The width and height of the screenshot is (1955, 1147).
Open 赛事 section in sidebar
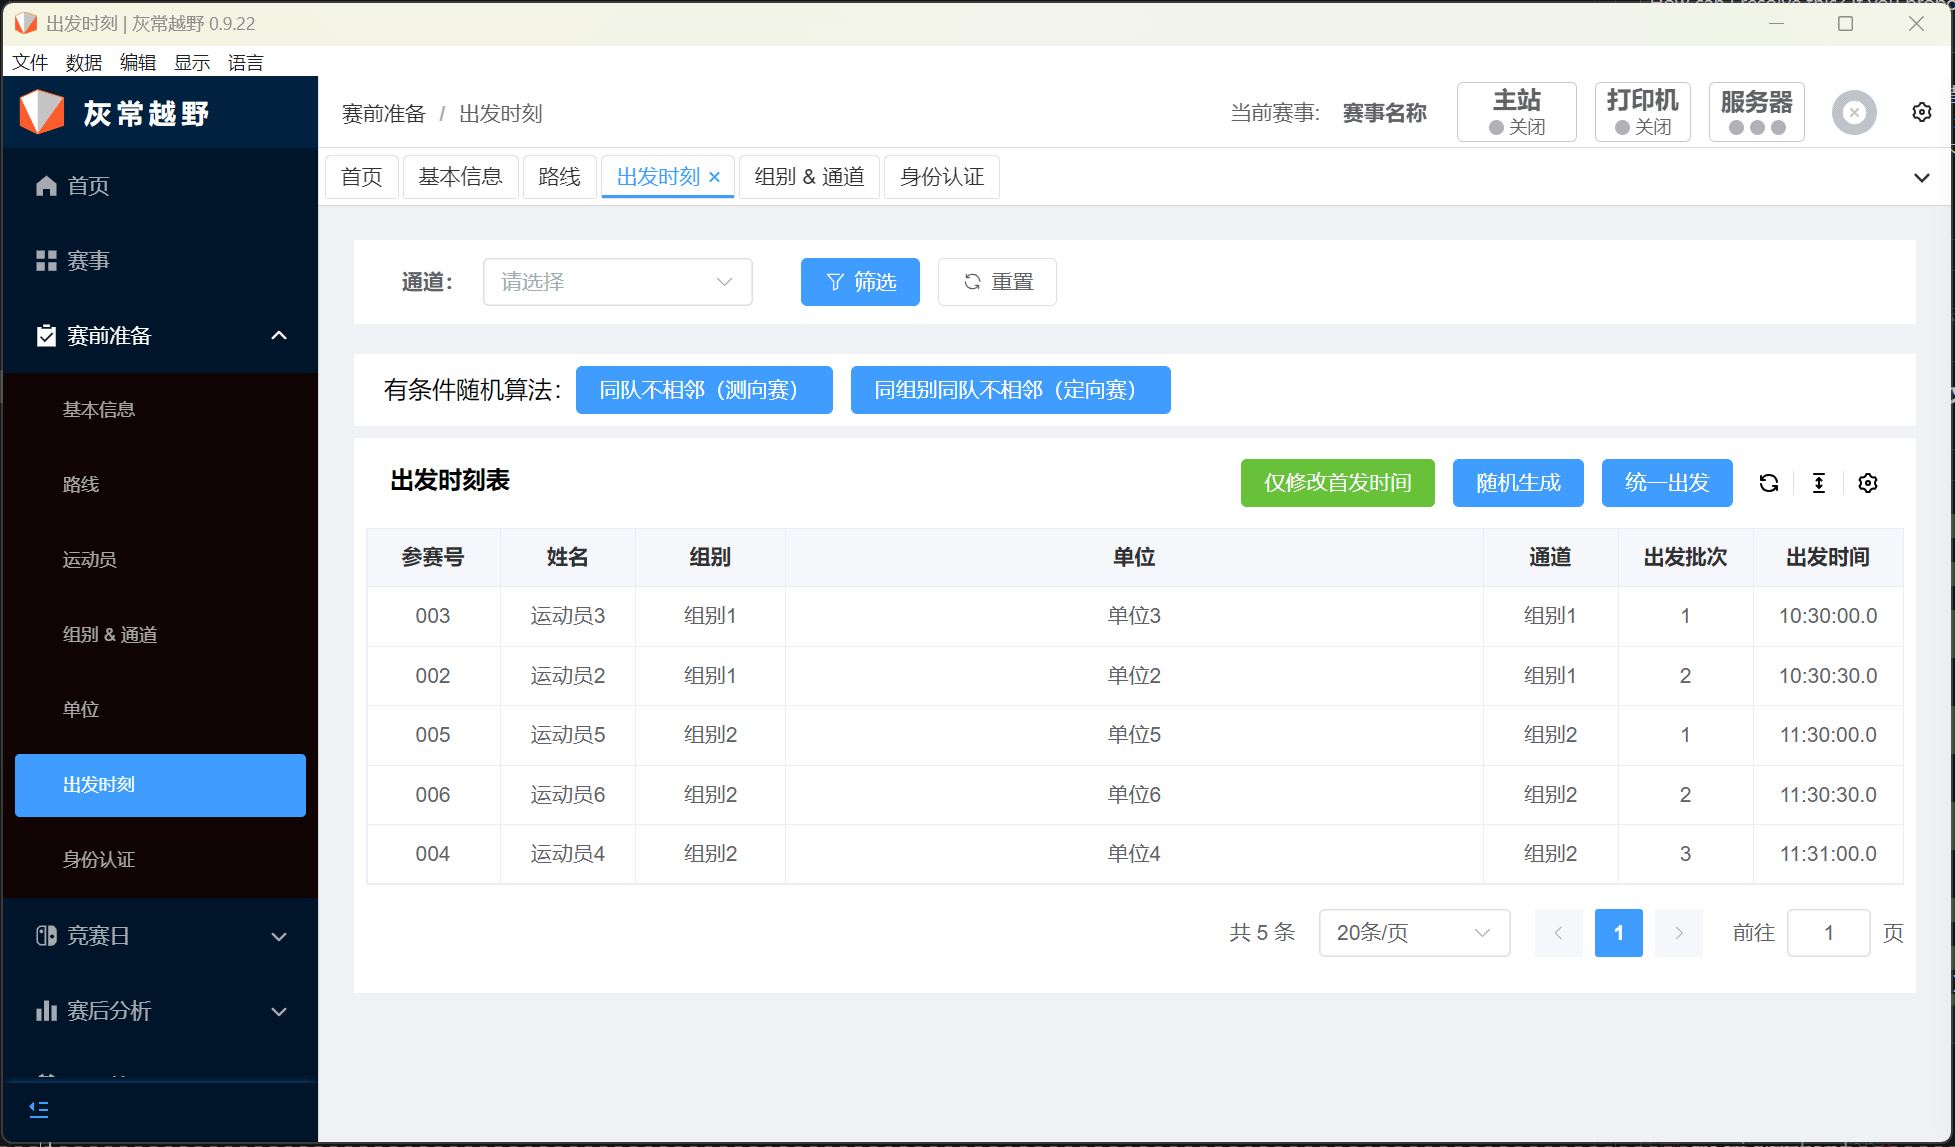point(88,261)
